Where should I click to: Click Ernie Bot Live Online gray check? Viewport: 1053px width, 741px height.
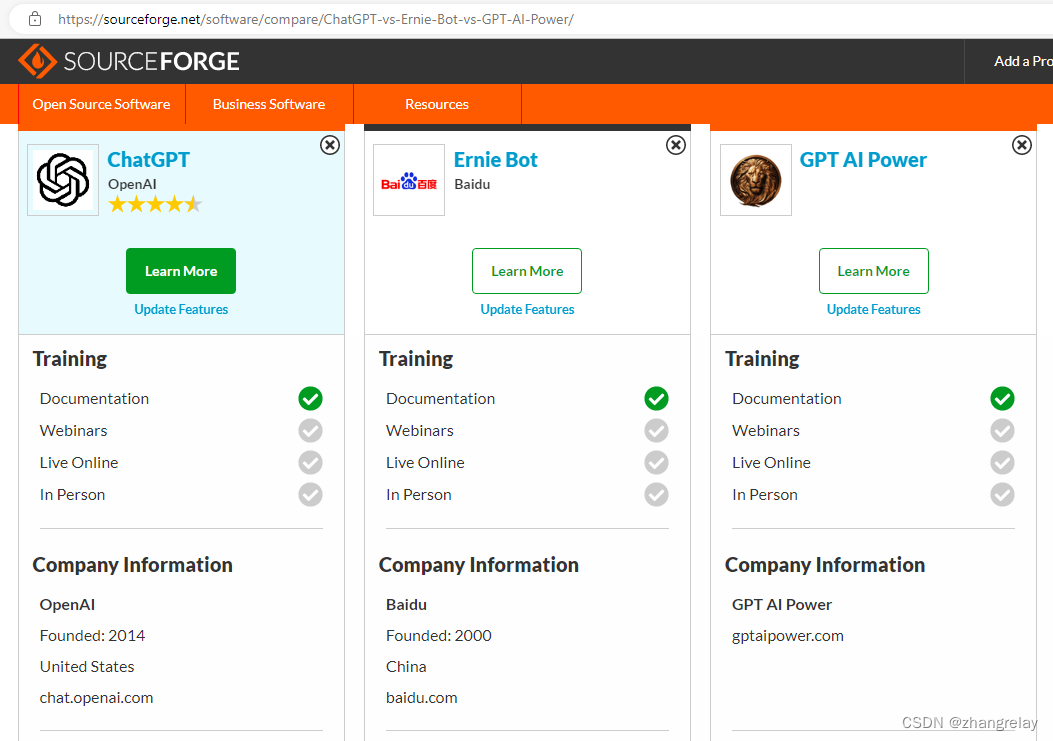656,463
